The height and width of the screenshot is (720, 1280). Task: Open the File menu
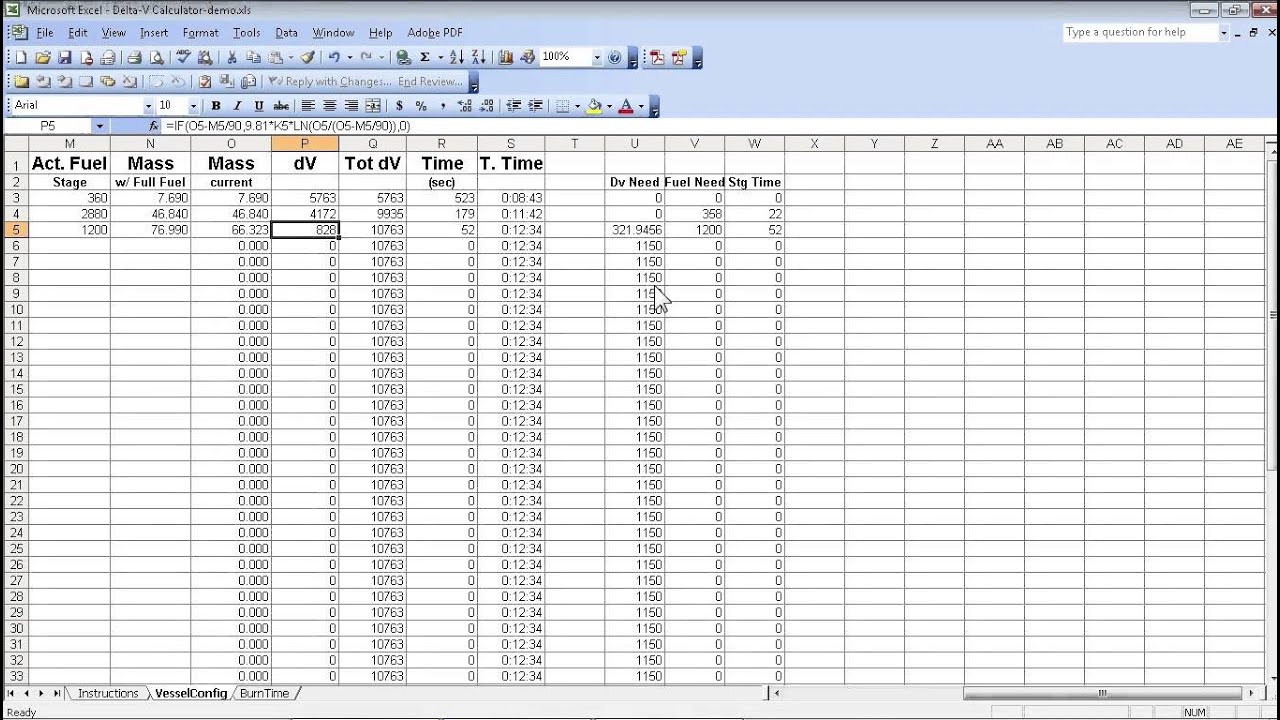[45, 33]
